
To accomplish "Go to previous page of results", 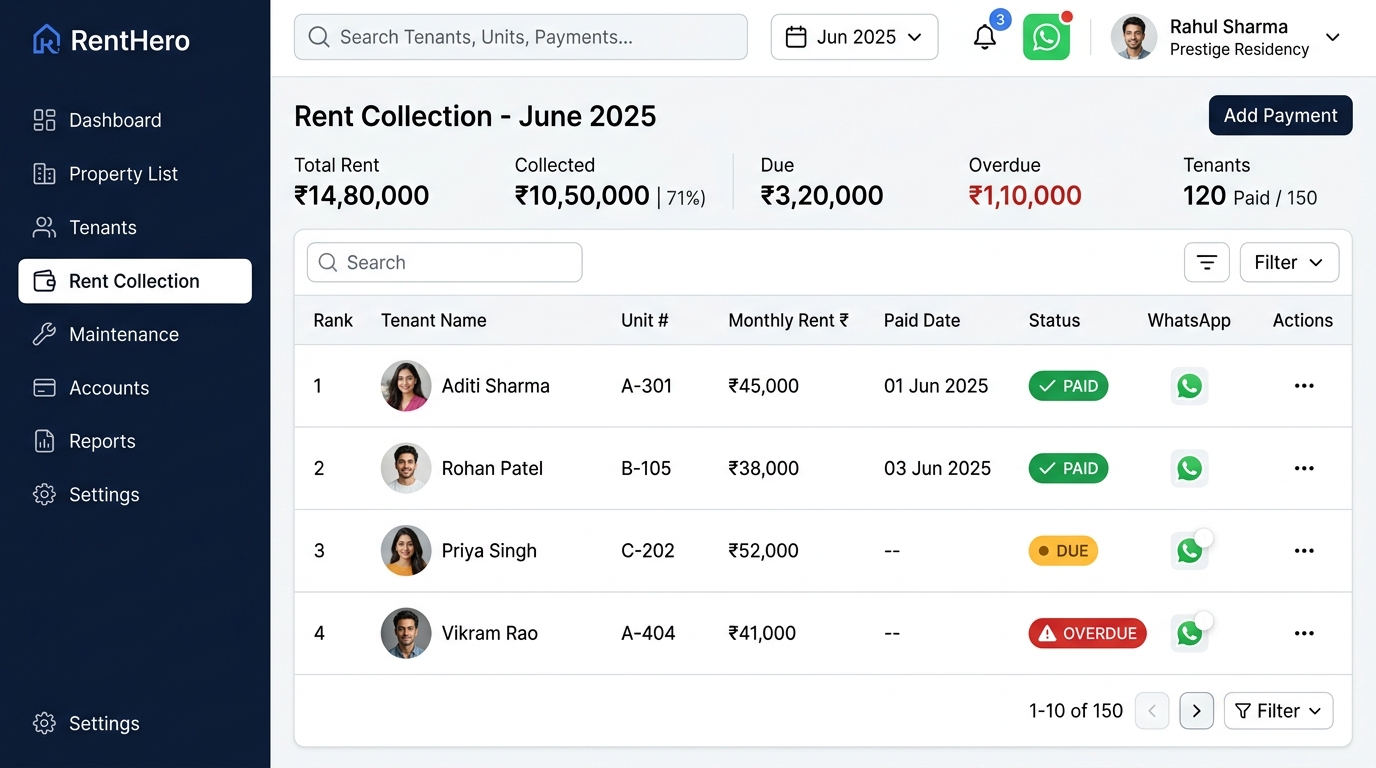I will pos(1152,711).
